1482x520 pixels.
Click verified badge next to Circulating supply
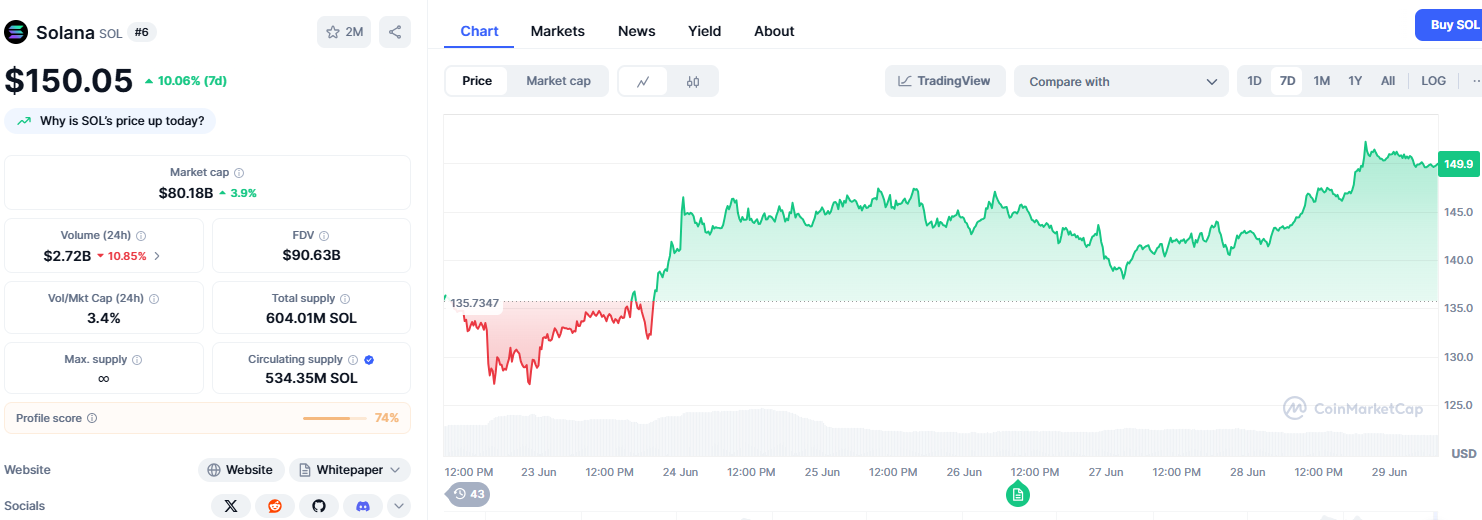(x=370, y=360)
